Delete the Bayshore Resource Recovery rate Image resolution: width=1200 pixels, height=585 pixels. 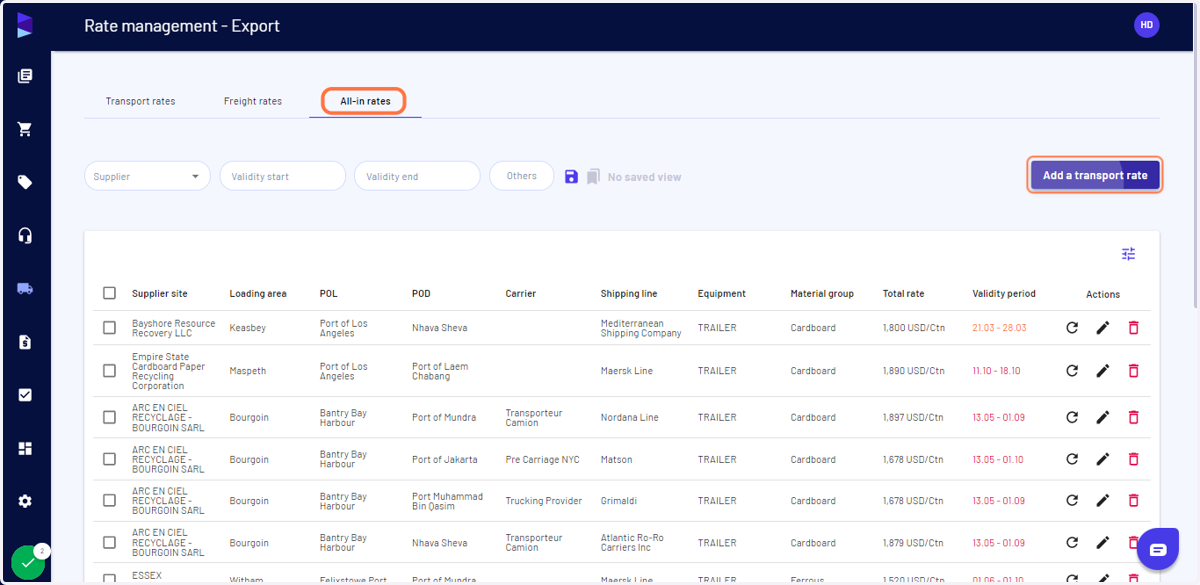coord(1133,327)
